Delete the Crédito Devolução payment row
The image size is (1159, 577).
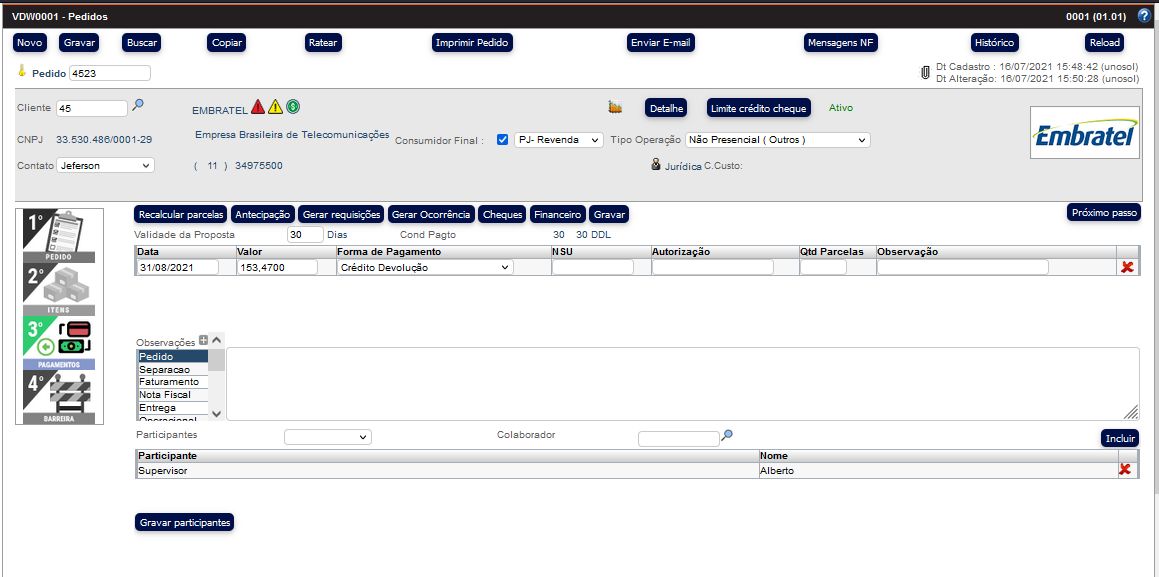[x=1128, y=267]
